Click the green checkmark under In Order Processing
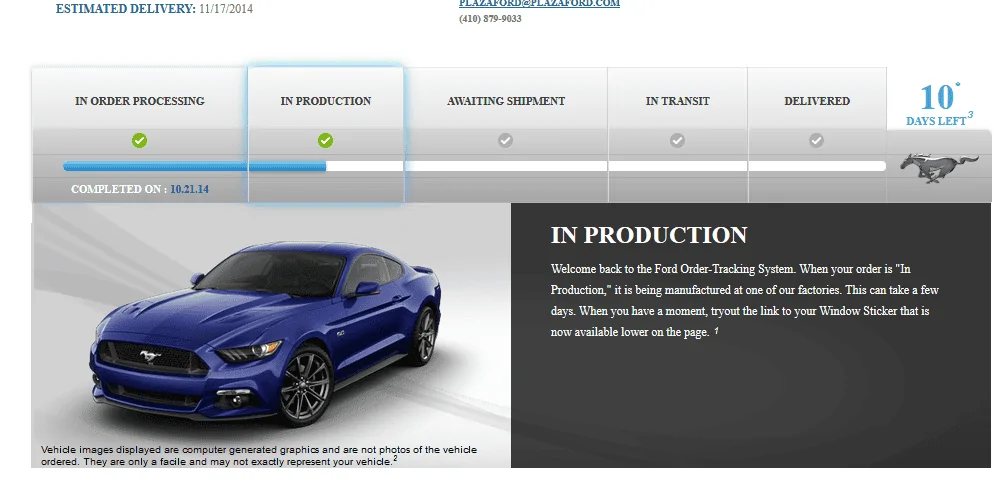Viewport: 1005px width, 484px height. click(139, 140)
